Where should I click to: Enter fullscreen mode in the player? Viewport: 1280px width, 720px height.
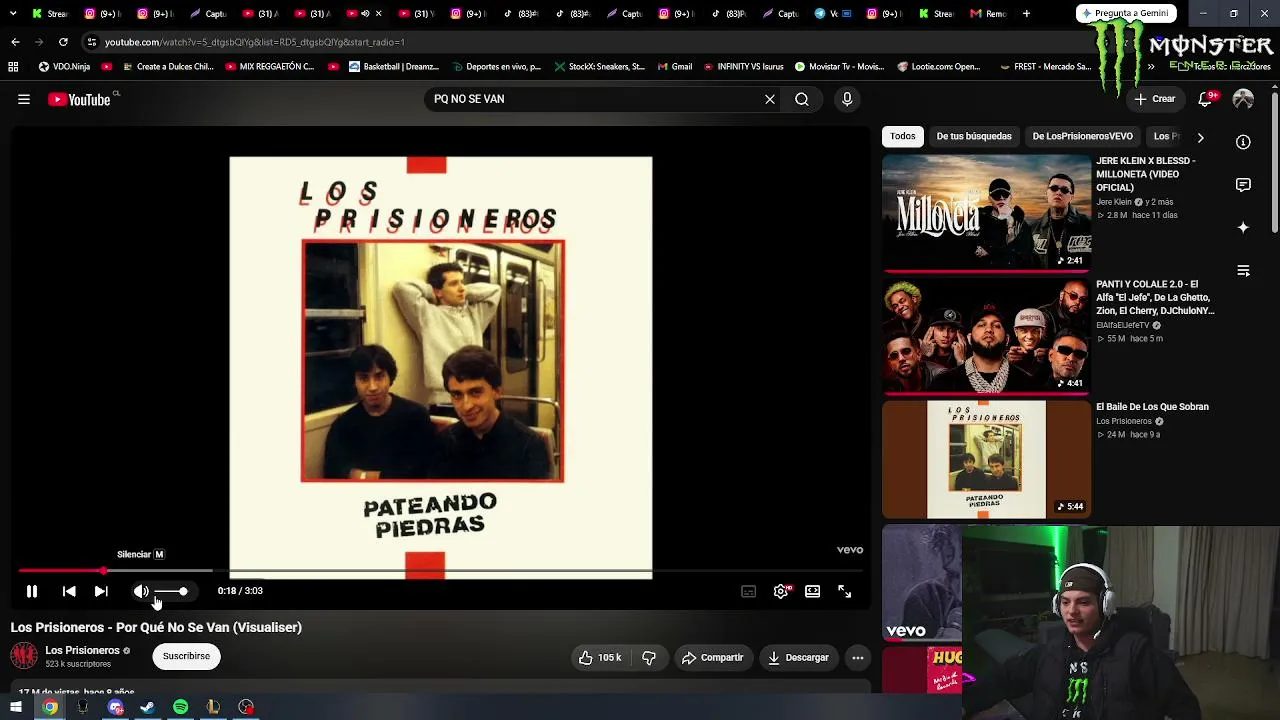845,591
